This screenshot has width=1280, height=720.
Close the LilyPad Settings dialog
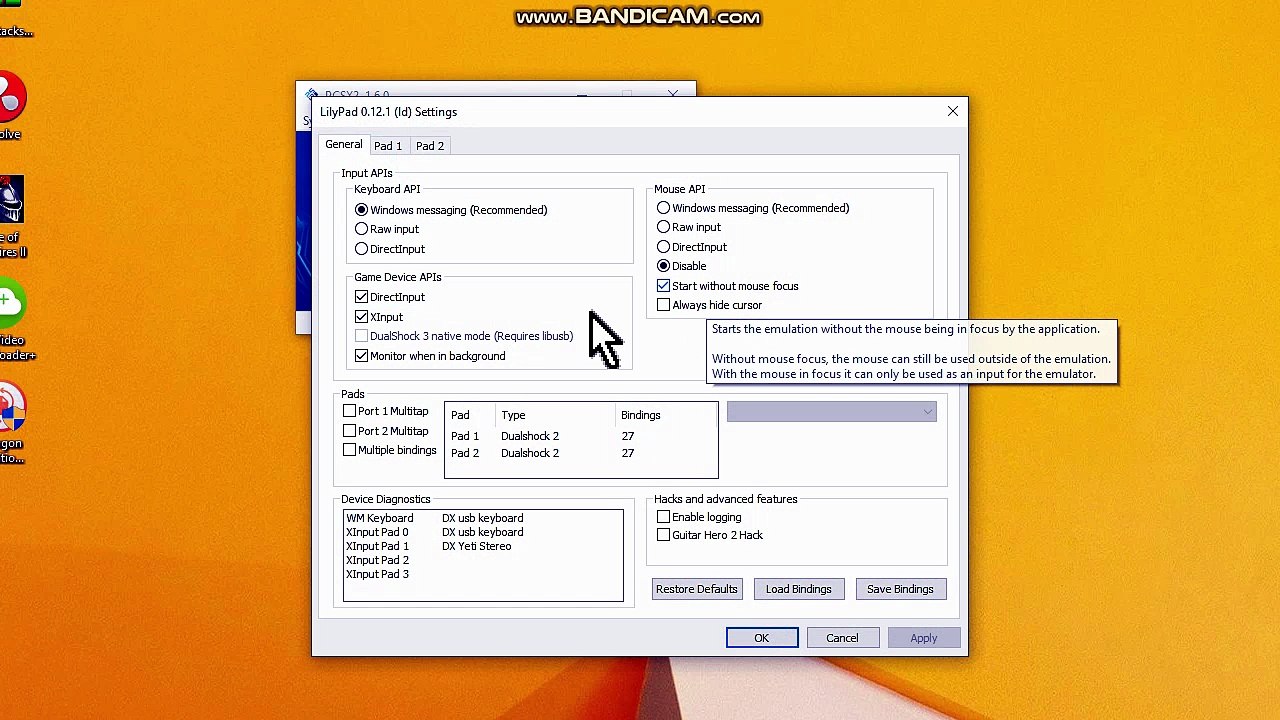point(953,111)
